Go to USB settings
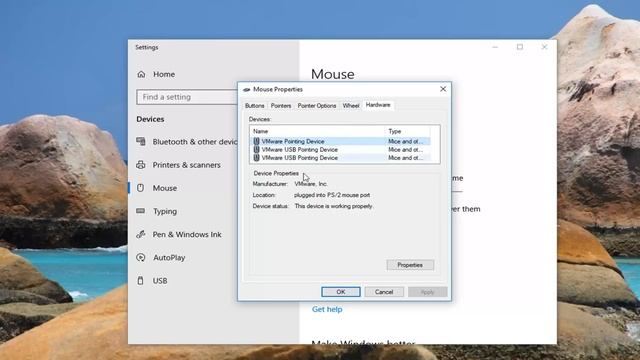 pyautogui.click(x=160, y=281)
